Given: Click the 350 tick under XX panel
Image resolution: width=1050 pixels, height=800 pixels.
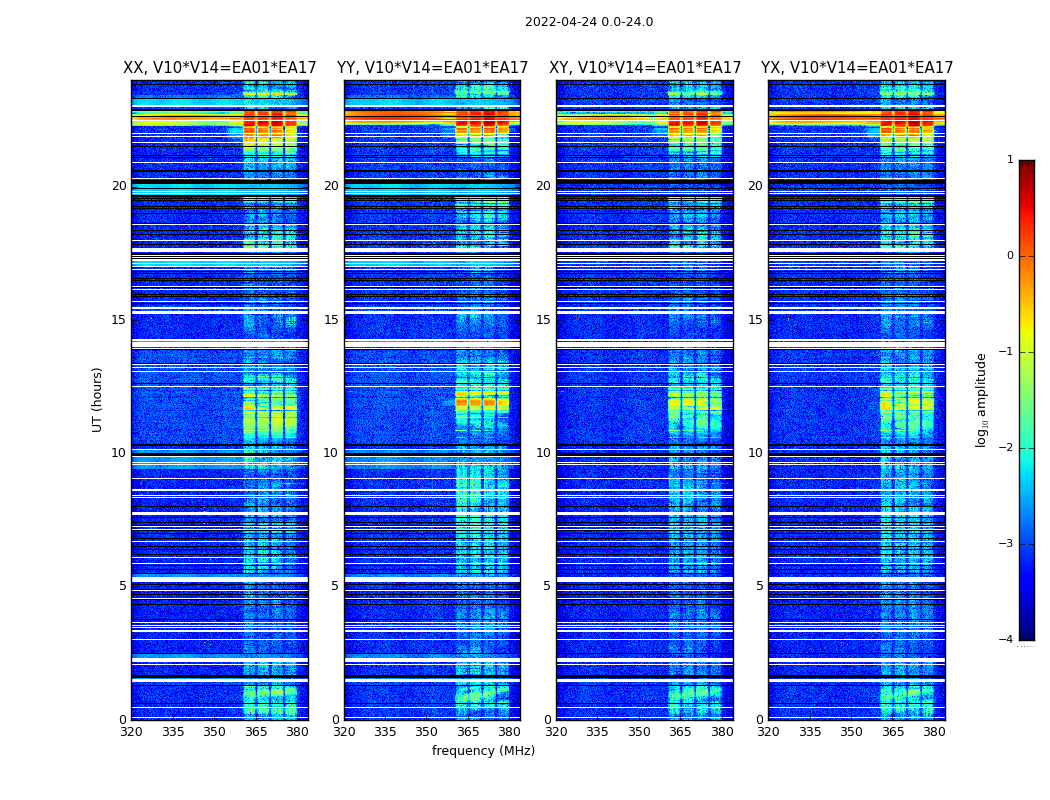Looking at the screenshot, I should pyautogui.click(x=214, y=732).
